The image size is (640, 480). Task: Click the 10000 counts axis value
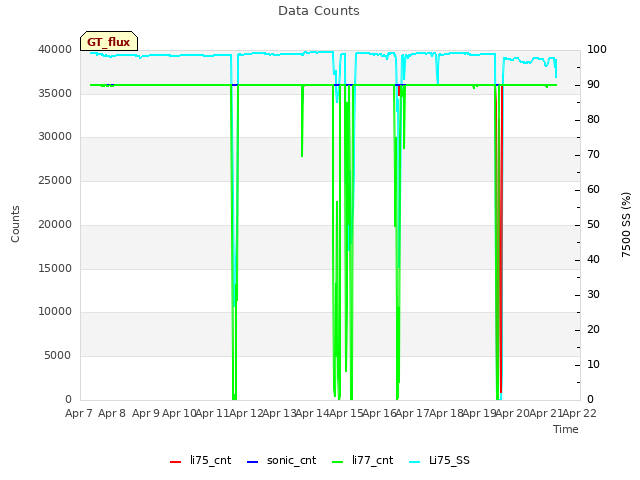click(55, 312)
